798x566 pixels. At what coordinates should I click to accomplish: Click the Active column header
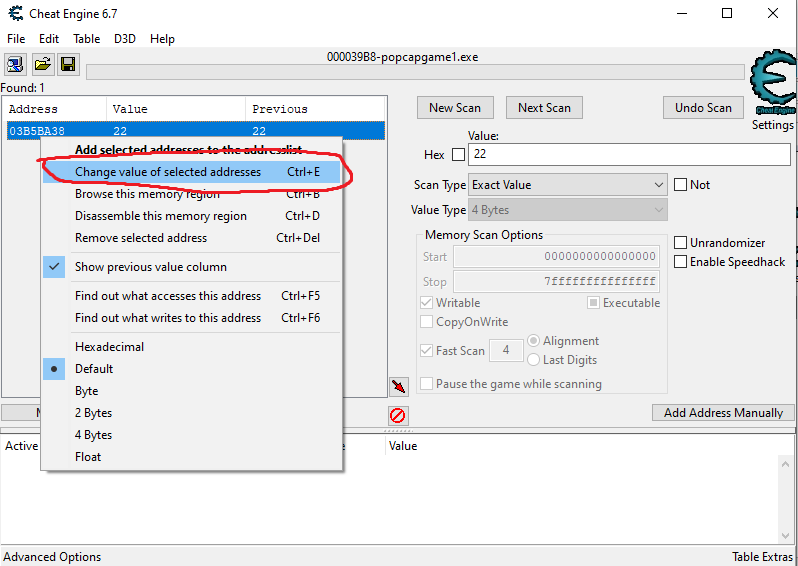pos(21,446)
